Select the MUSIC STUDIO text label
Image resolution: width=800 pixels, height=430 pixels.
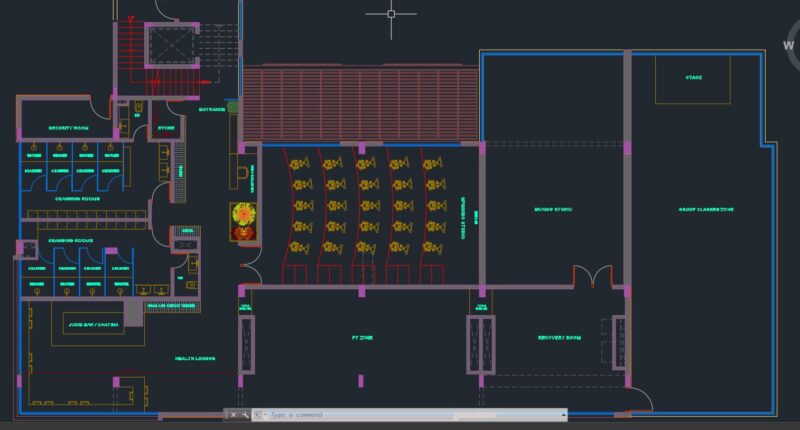pos(553,209)
